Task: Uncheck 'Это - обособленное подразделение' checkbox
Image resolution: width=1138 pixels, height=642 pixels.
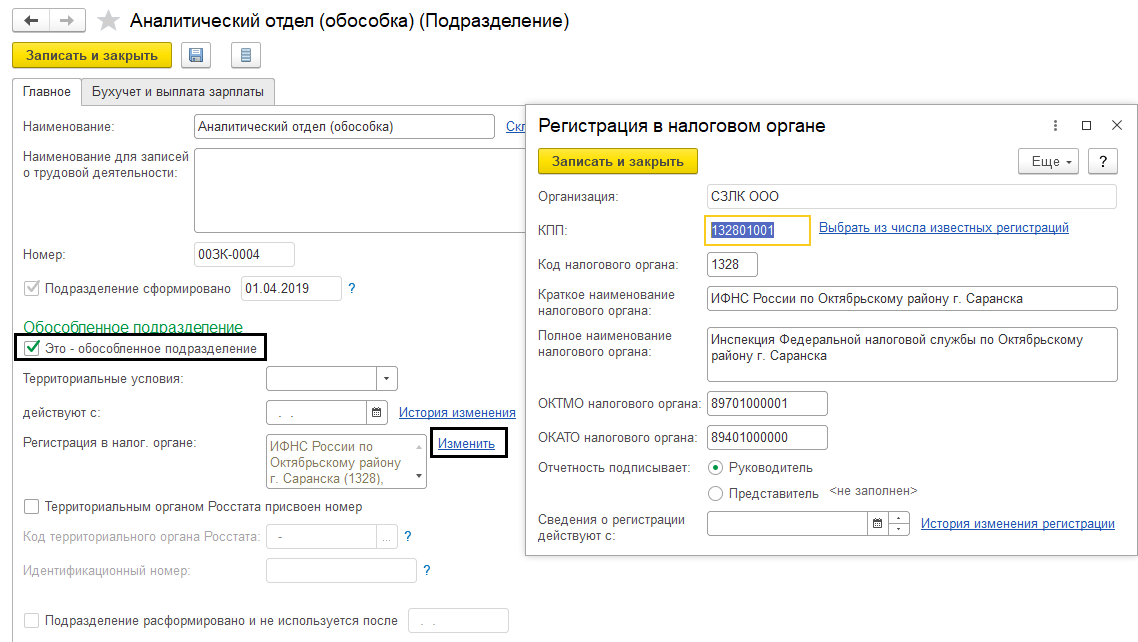Action: point(32,348)
